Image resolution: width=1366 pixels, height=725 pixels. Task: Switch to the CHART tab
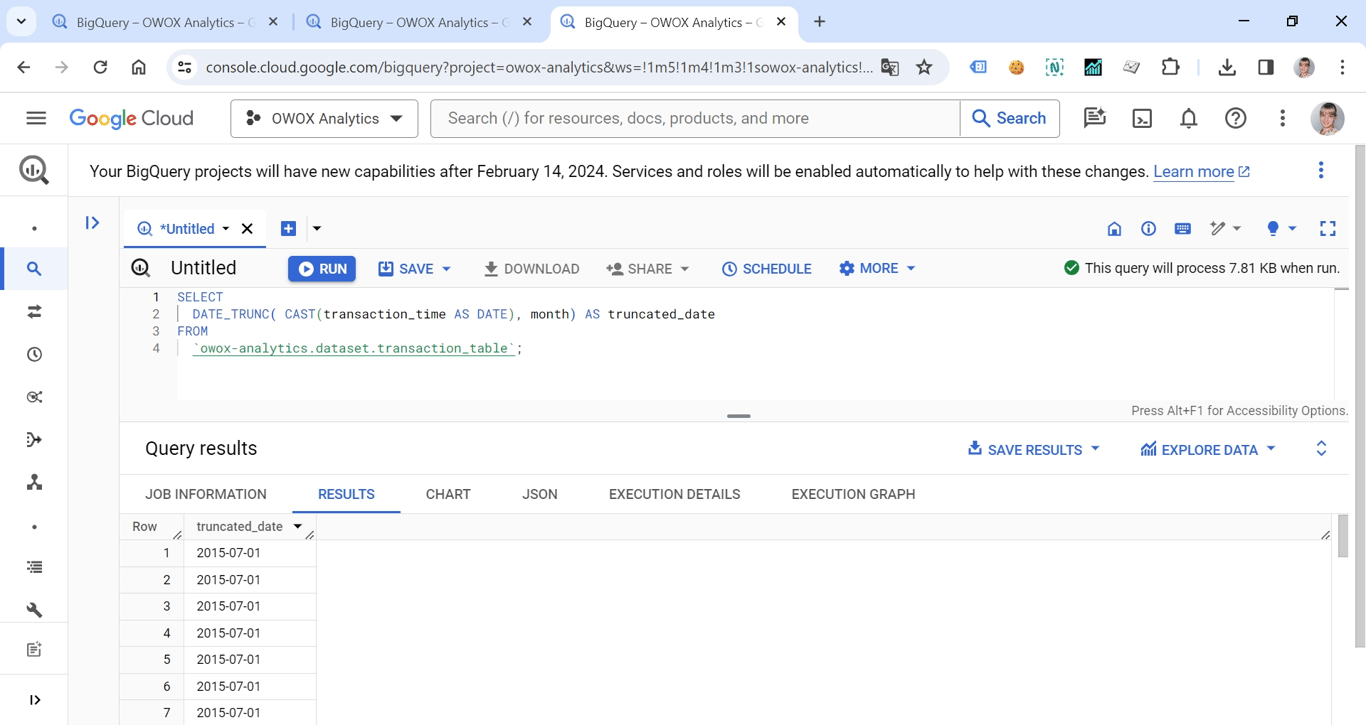pos(448,494)
